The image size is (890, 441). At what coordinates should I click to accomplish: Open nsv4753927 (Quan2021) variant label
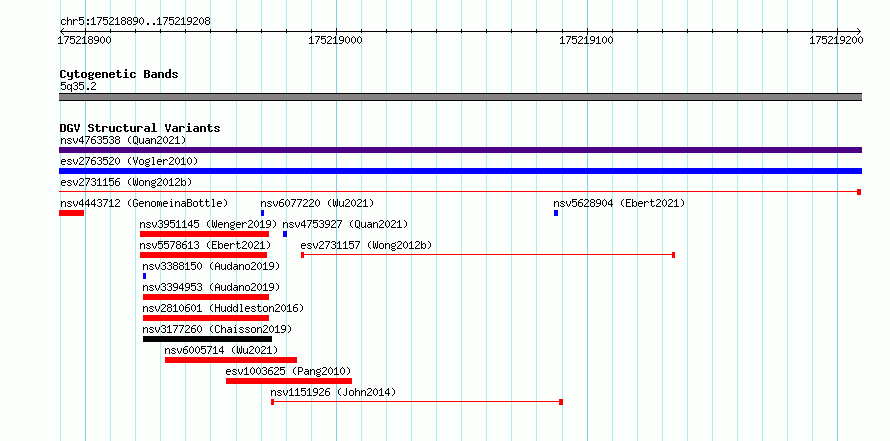click(345, 224)
